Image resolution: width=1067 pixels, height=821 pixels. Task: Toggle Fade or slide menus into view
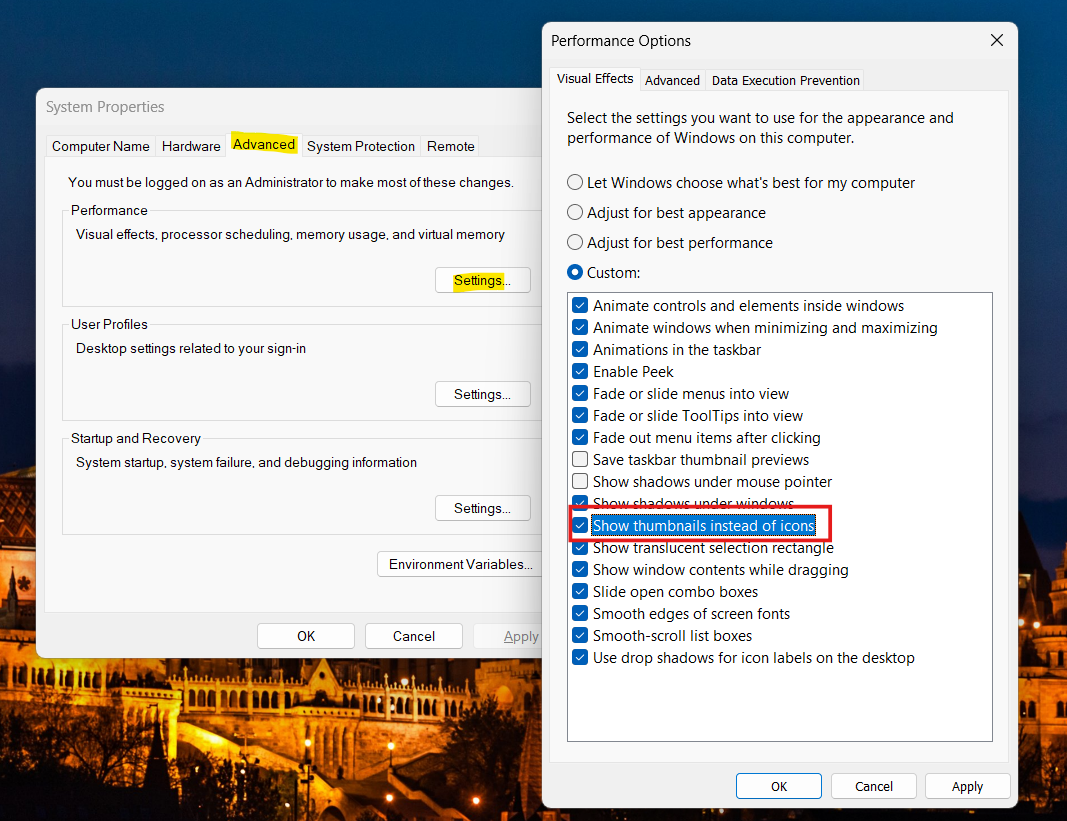[580, 393]
